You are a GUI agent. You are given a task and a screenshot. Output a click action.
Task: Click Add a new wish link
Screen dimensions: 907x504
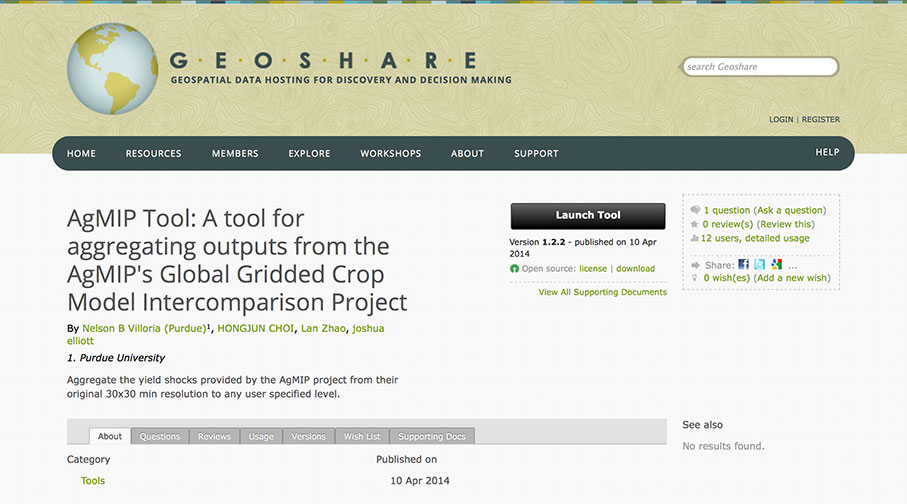click(x=792, y=278)
